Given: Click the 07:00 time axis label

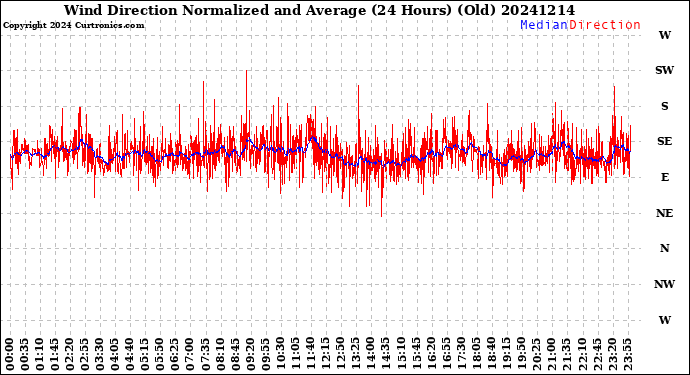Looking at the screenshot, I should click(190, 354).
